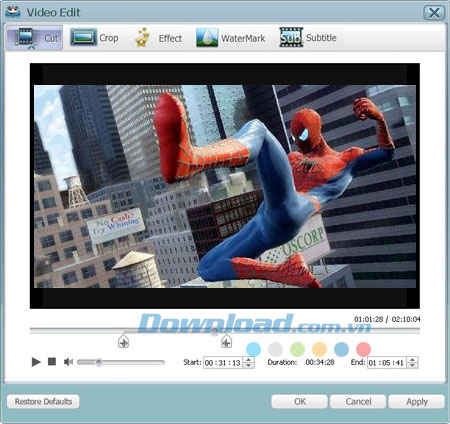Click the elapsed time 01:01:28 readout
Viewport: 450px width, 424px height.
368,319
